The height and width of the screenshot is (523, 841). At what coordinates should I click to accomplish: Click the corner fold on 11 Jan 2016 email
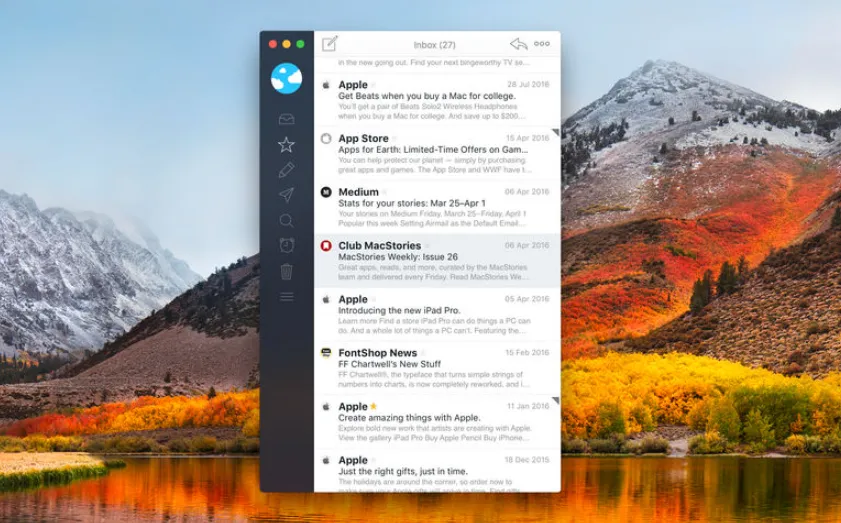[556, 400]
